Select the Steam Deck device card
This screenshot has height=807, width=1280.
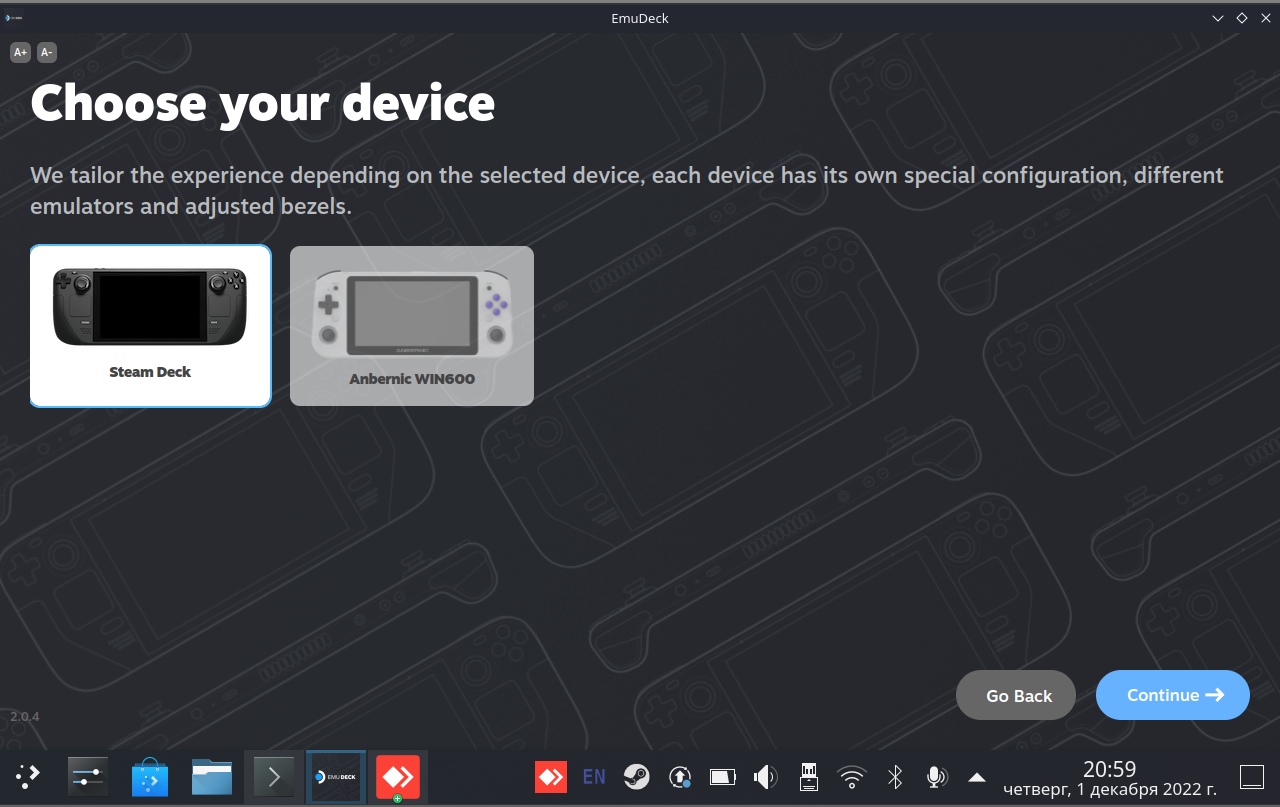[150, 326]
